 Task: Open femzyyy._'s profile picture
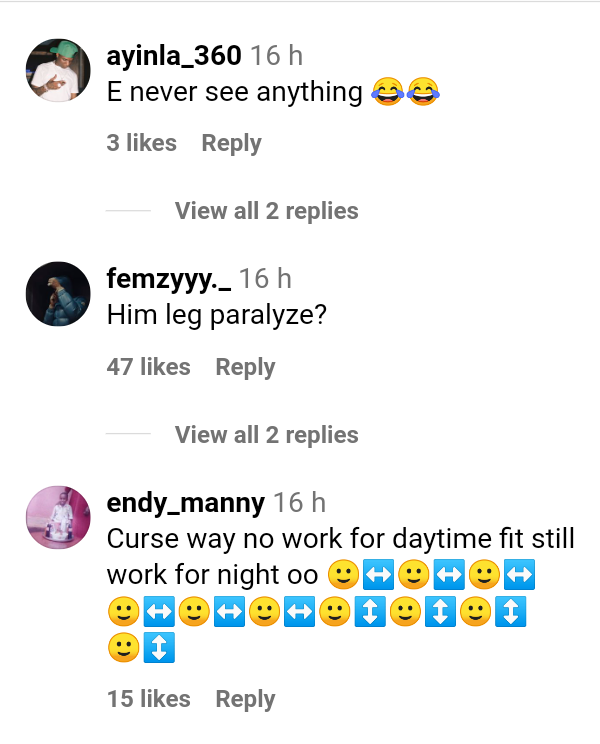point(57,294)
